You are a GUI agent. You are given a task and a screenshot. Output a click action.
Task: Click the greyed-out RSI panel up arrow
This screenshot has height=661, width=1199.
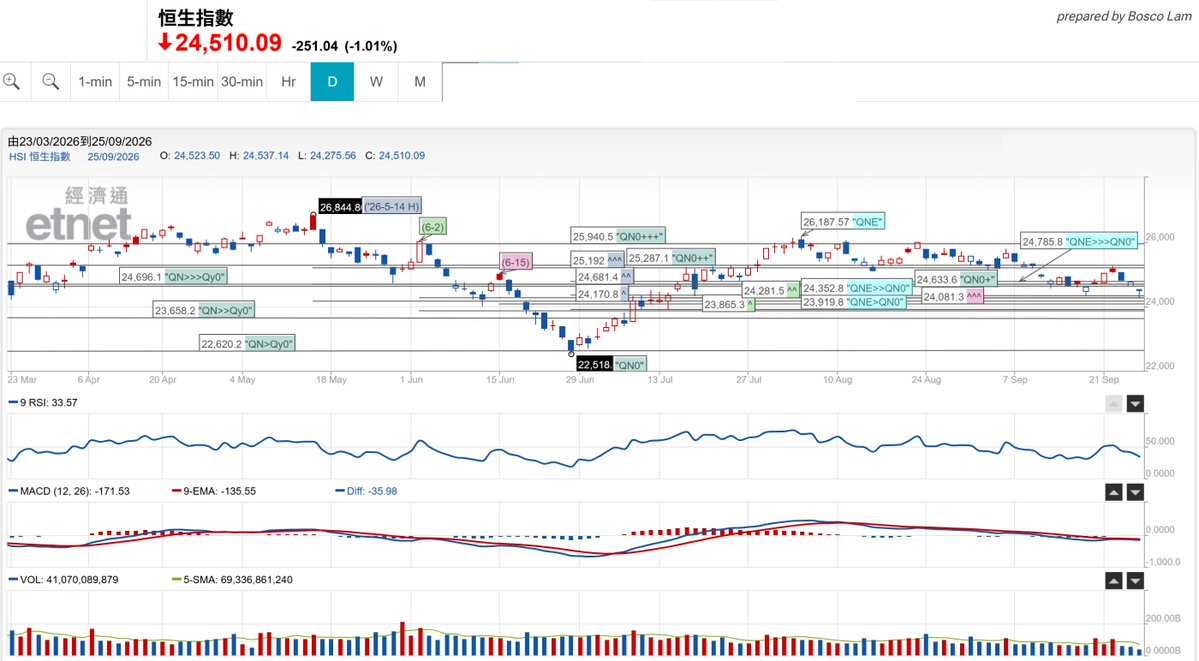1113,404
